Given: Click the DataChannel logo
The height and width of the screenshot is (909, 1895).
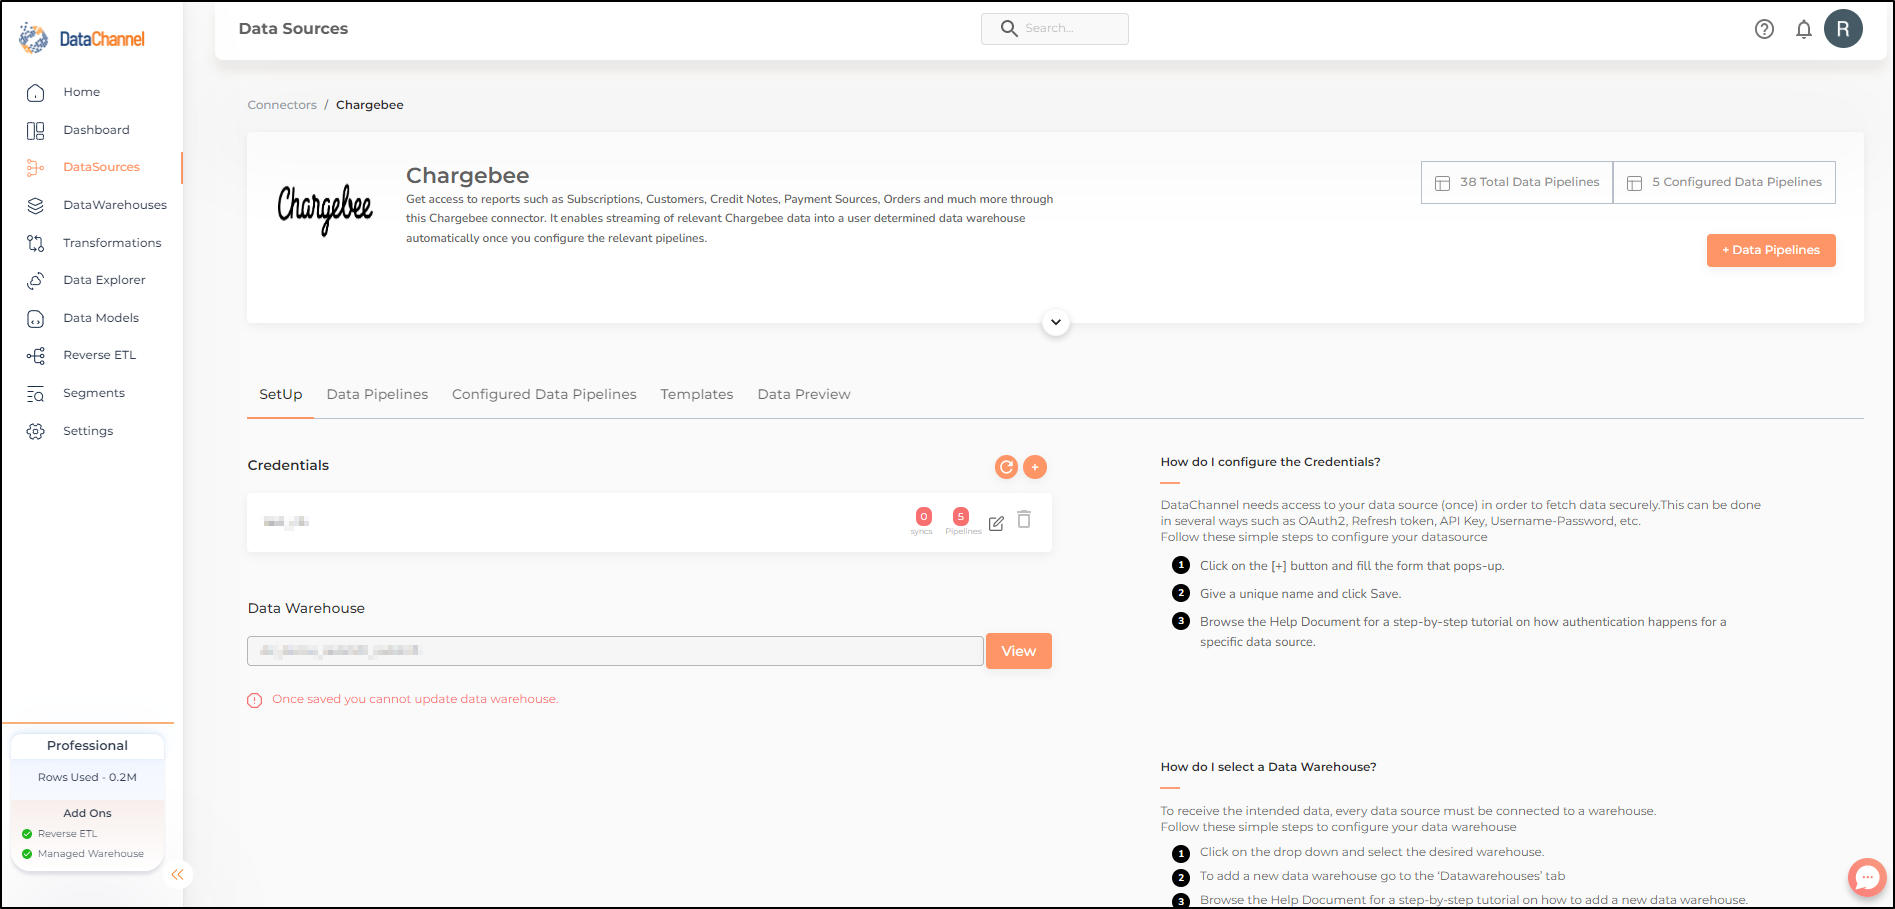Looking at the screenshot, I should [x=82, y=39].
